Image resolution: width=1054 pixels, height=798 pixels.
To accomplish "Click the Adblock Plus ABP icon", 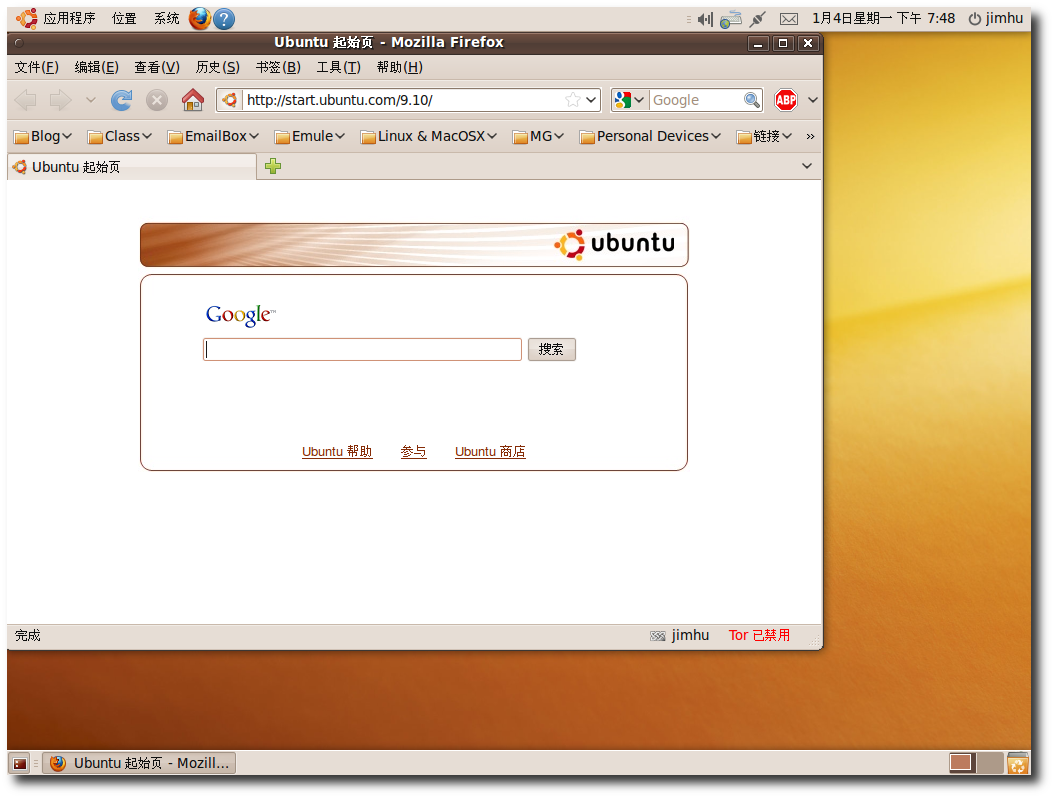I will click(786, 100).
